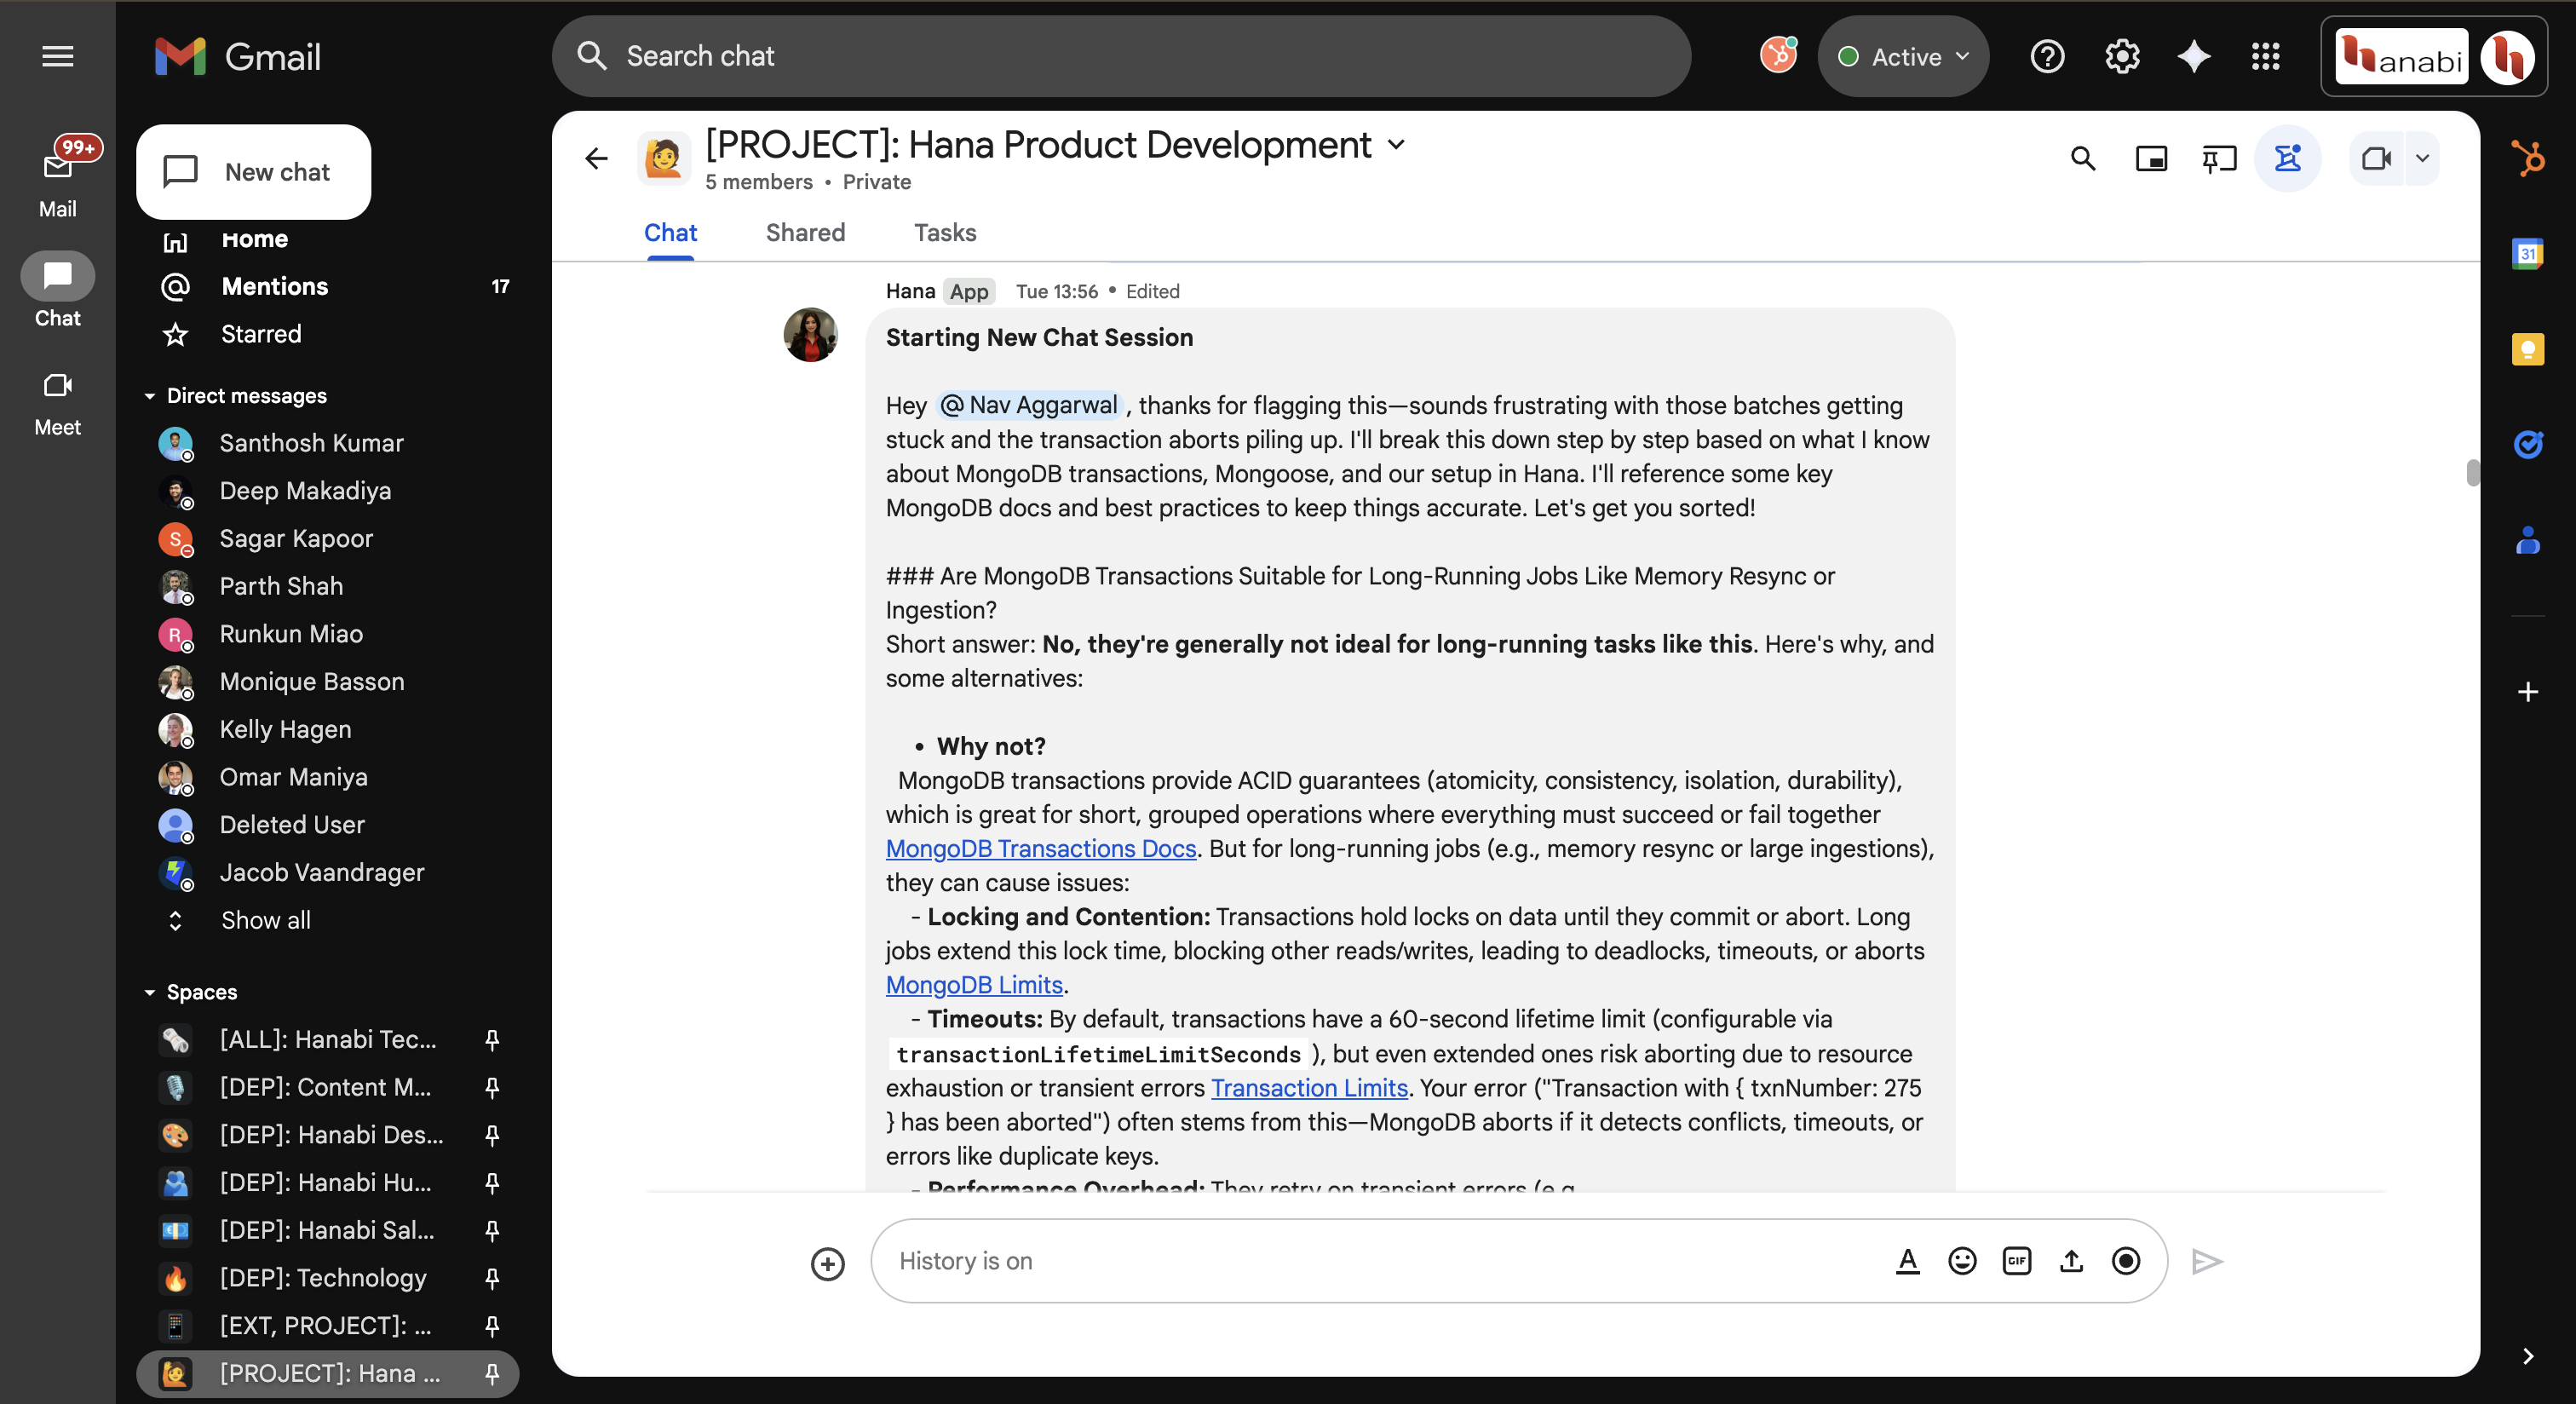Screen dimensions: 2576x1404
Task: Open Contacts side panel
Action: [2528, 540]
